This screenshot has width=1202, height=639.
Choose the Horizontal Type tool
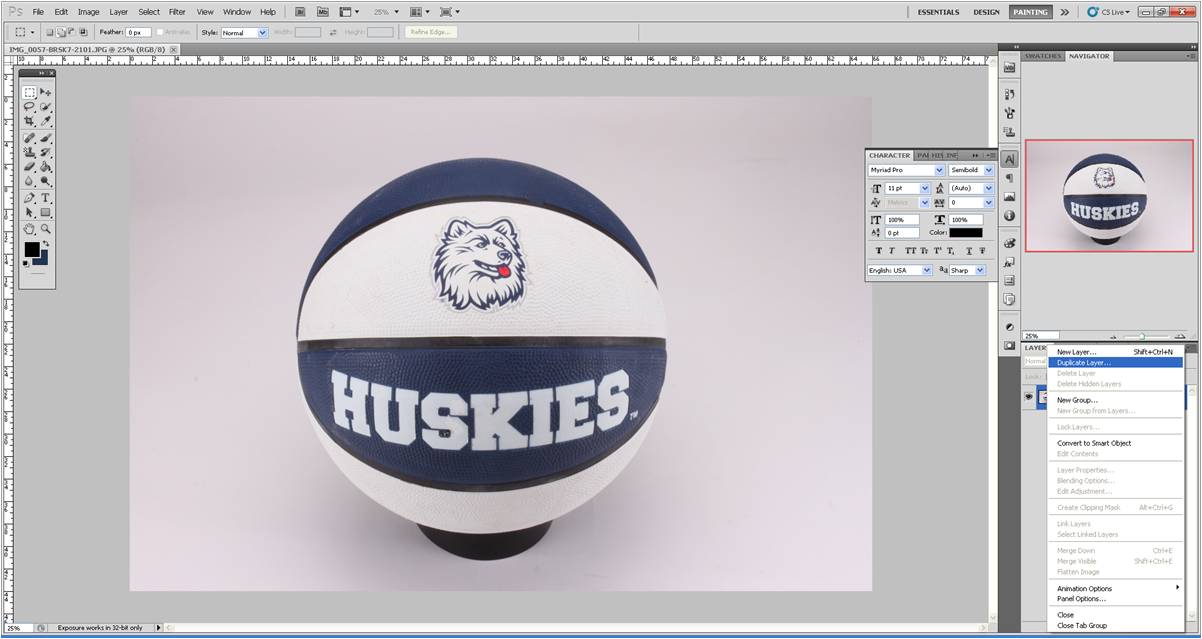(46, 198)
